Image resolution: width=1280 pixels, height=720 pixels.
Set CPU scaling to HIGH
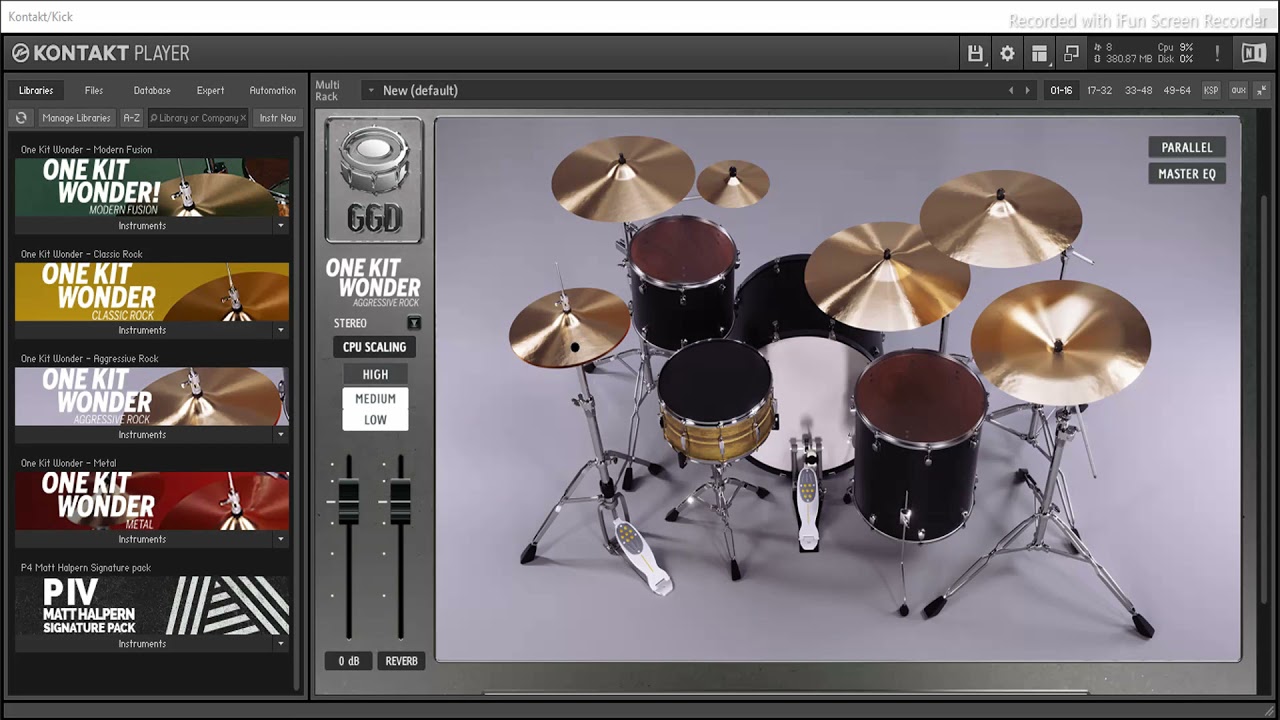click(x=375, y=374)
